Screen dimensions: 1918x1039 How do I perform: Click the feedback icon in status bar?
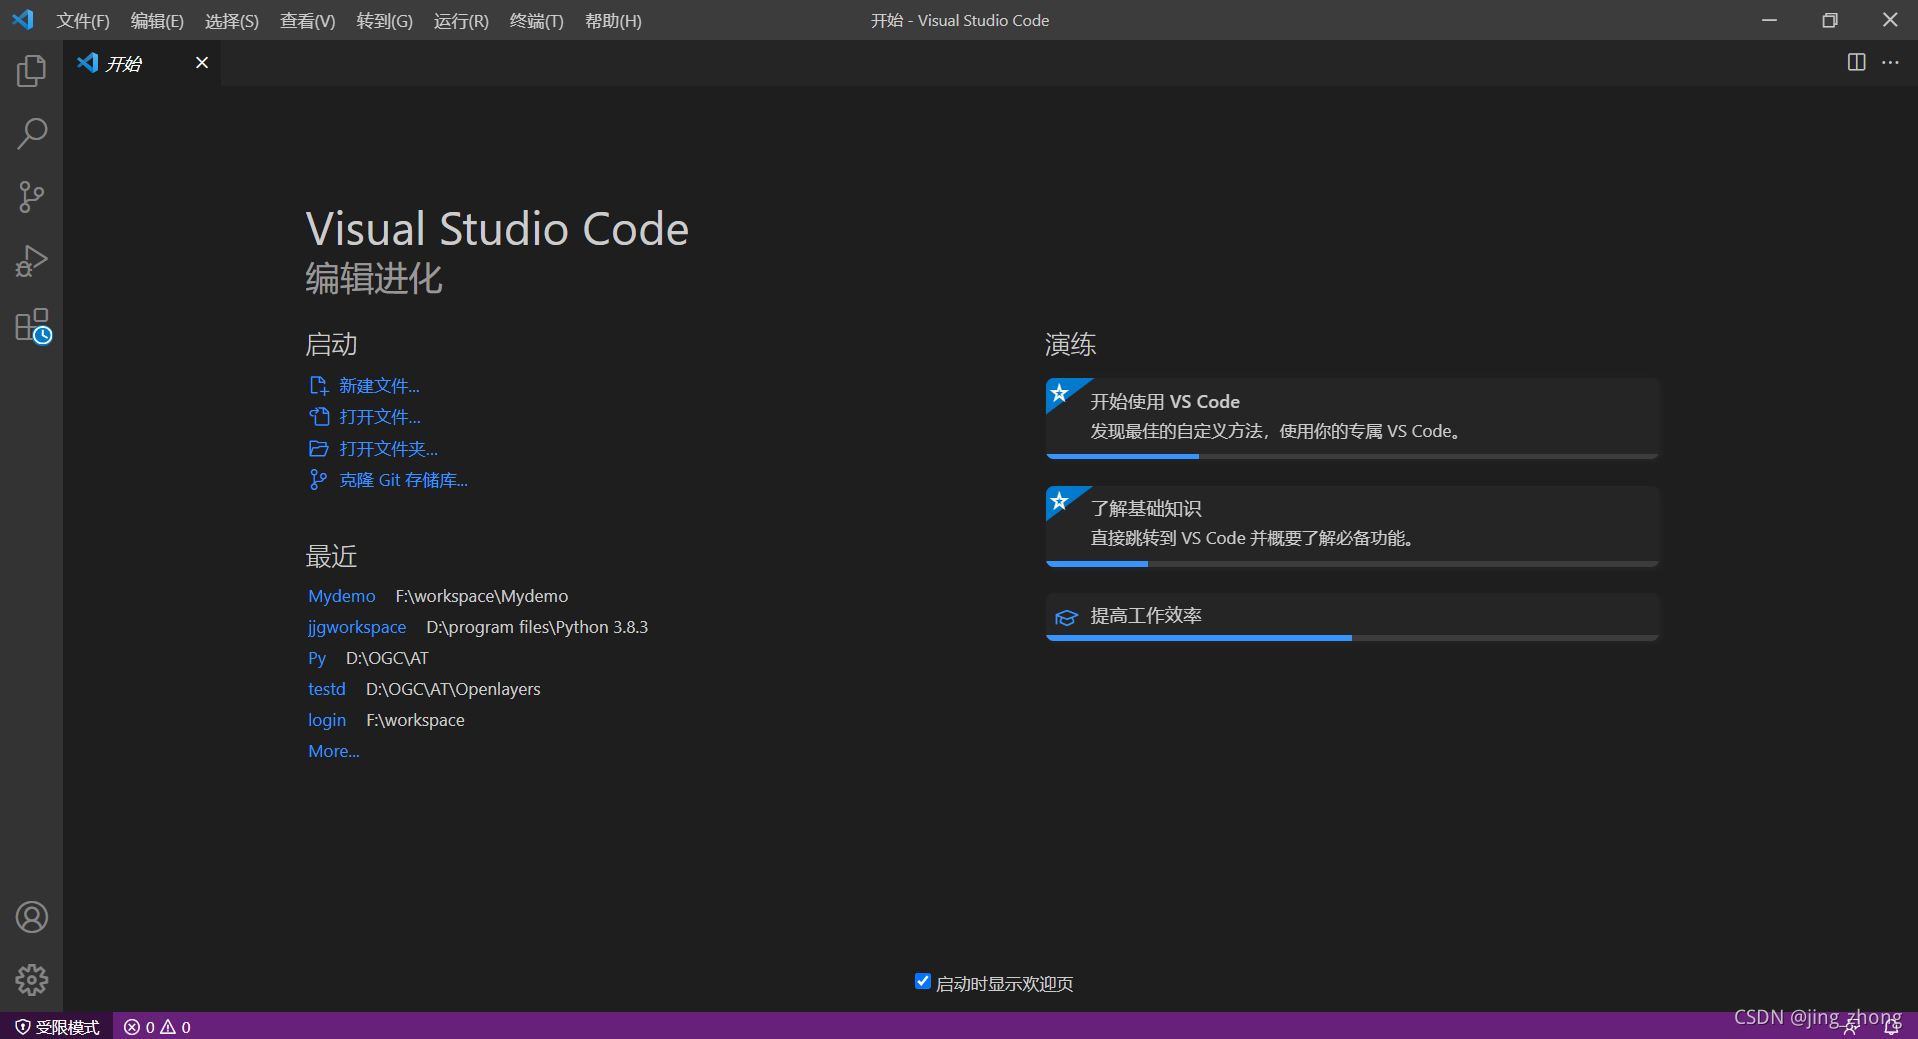click(x=1851, y=1029)
